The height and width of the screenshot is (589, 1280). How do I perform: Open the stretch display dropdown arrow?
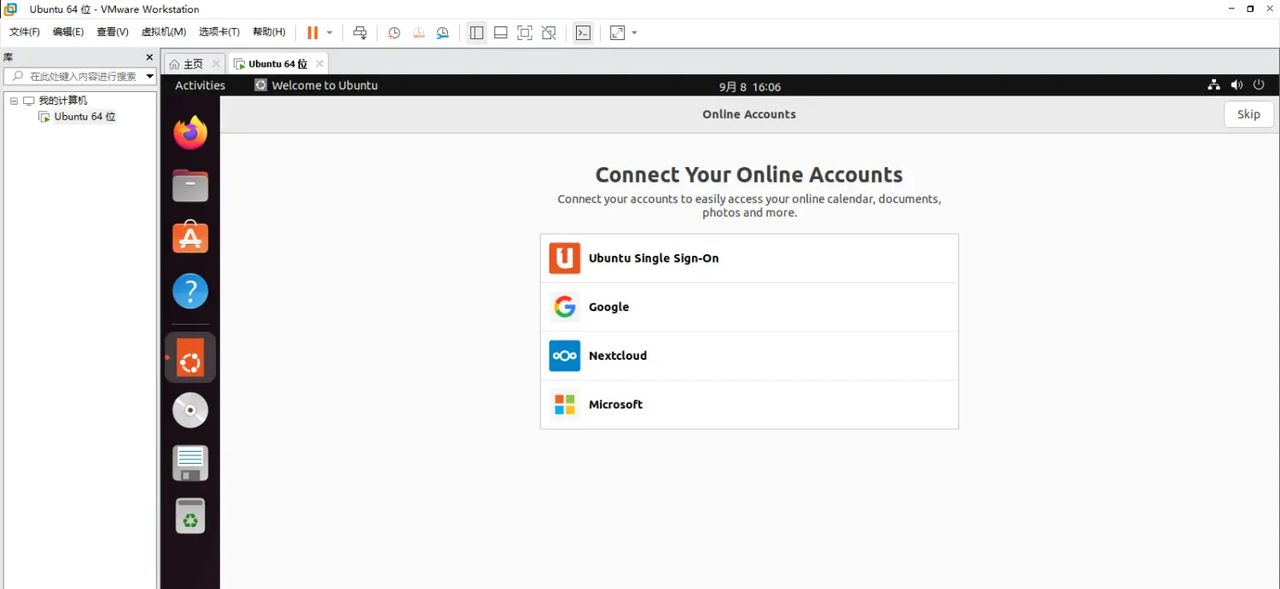[634, 32]
